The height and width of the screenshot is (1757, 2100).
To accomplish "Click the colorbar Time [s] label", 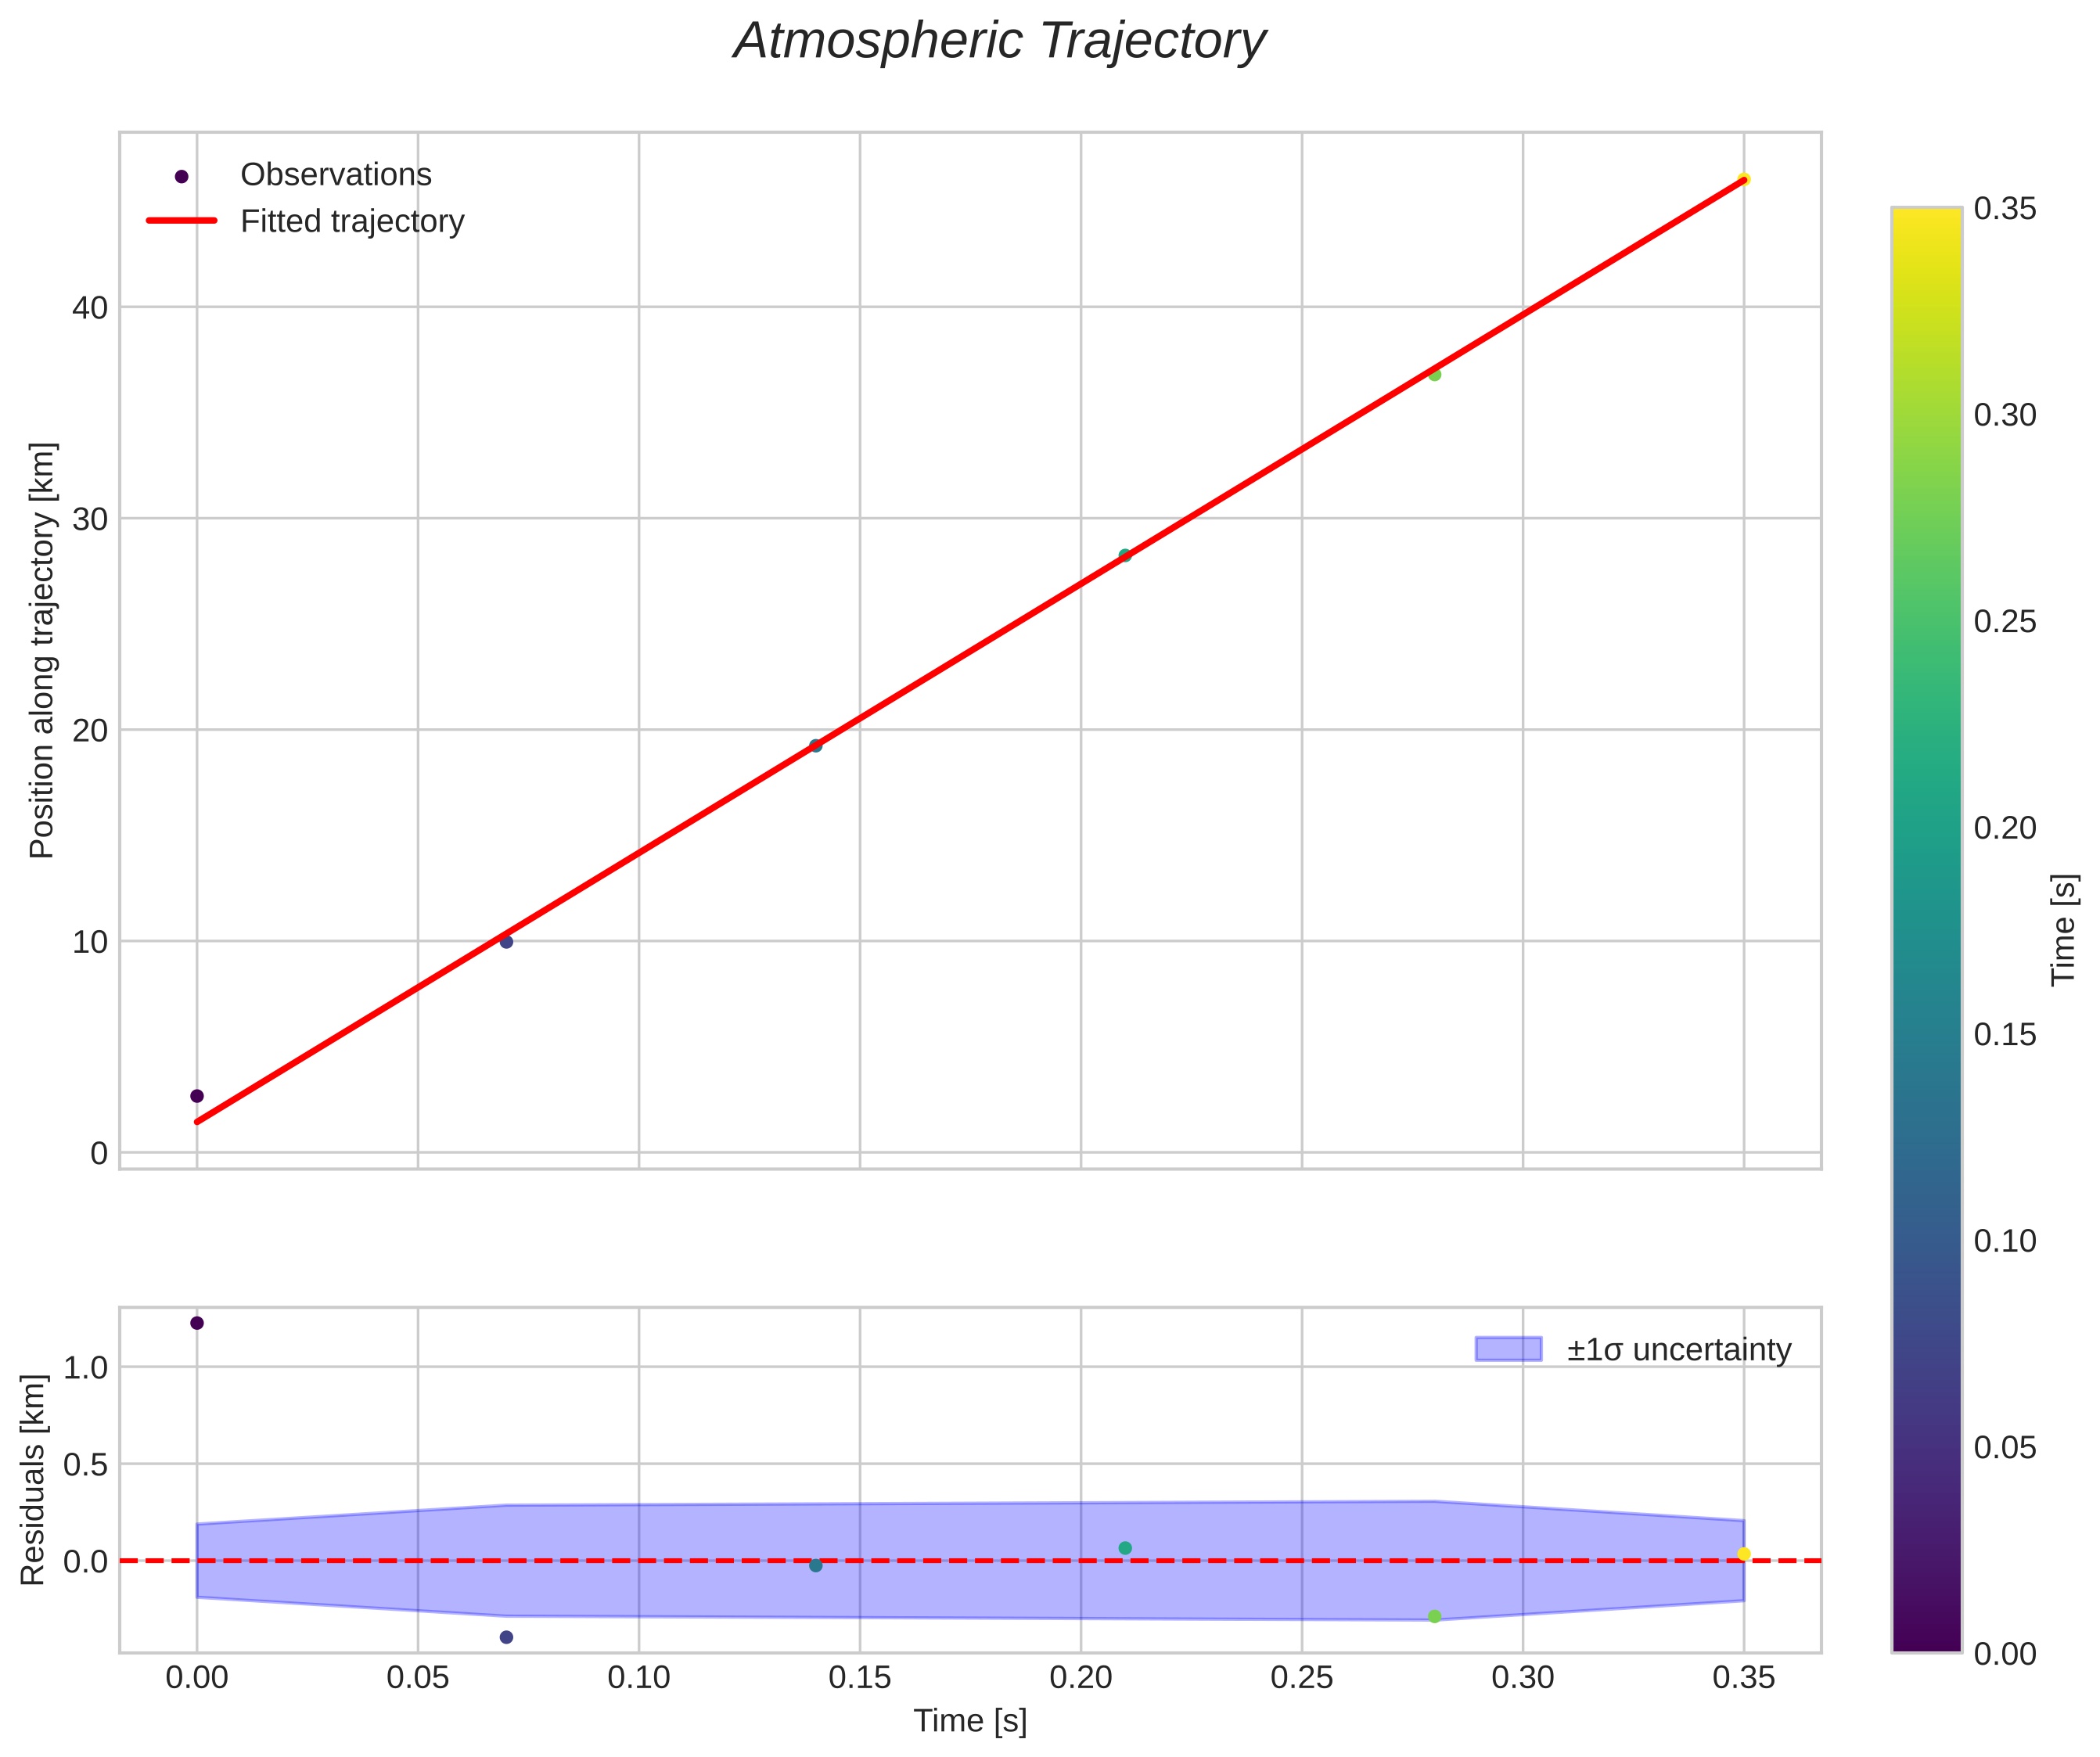I will tap(2063, 930).
